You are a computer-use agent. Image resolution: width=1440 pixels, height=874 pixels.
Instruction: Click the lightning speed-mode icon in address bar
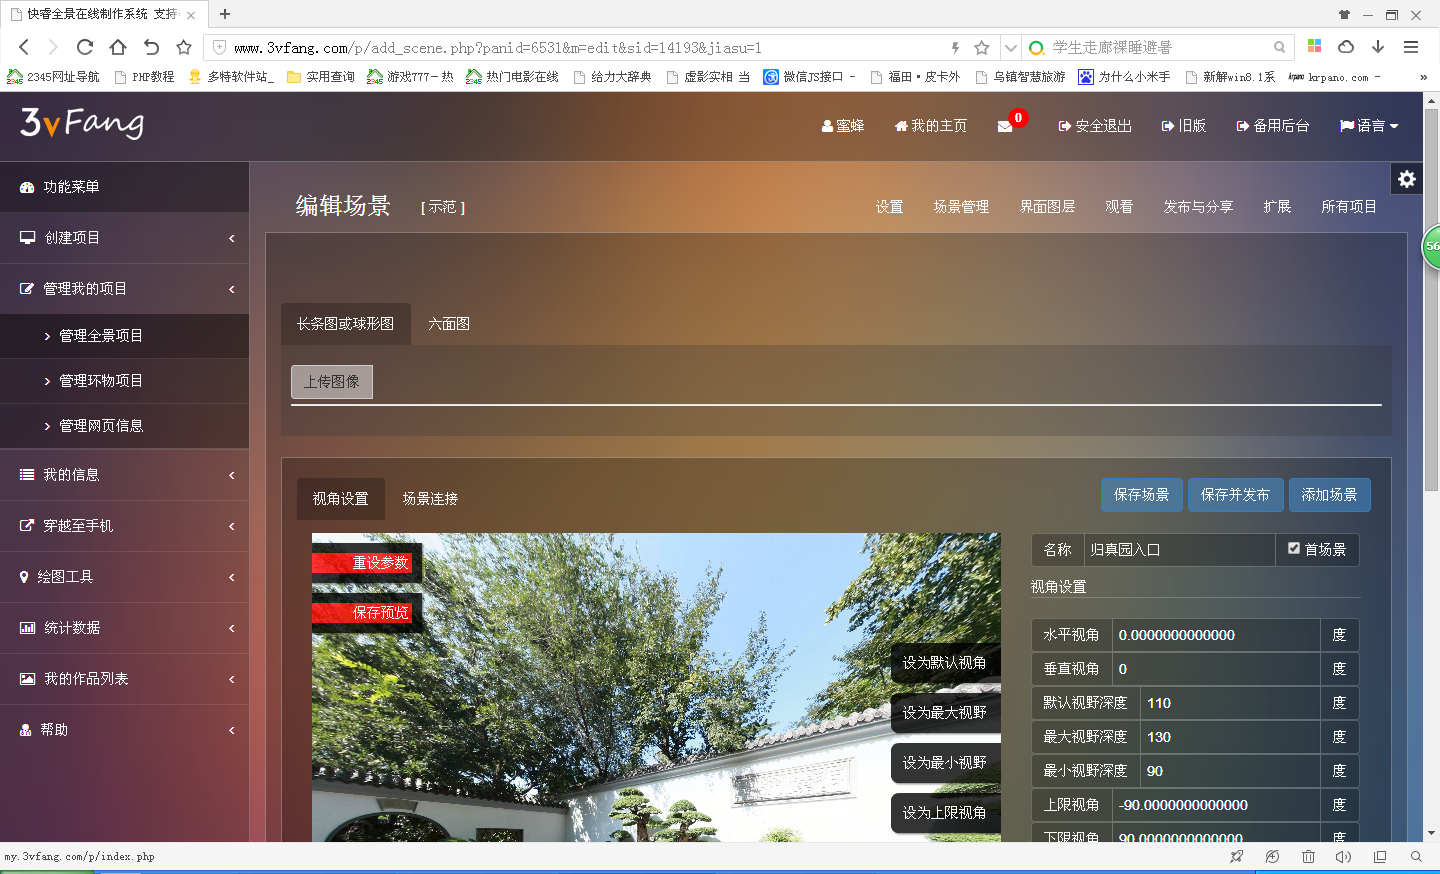[955, 47]
